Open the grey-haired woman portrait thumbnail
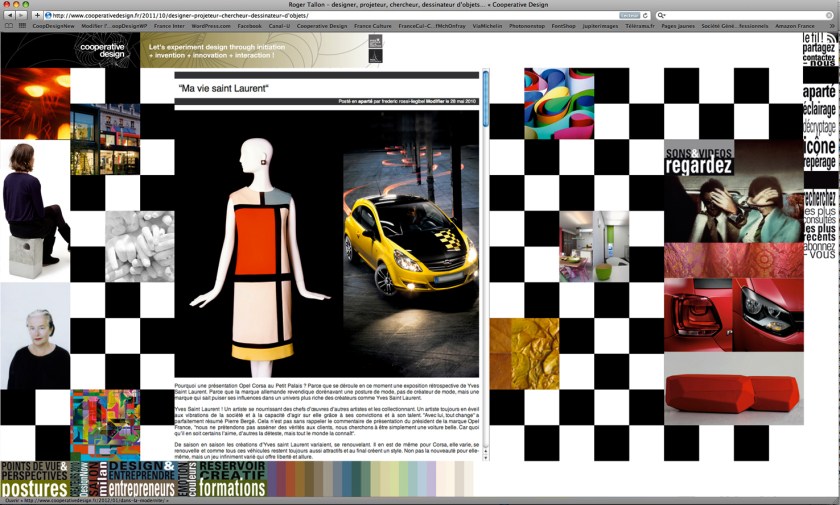840x505 pixels. pyautogui.click(x=35, y=336)
